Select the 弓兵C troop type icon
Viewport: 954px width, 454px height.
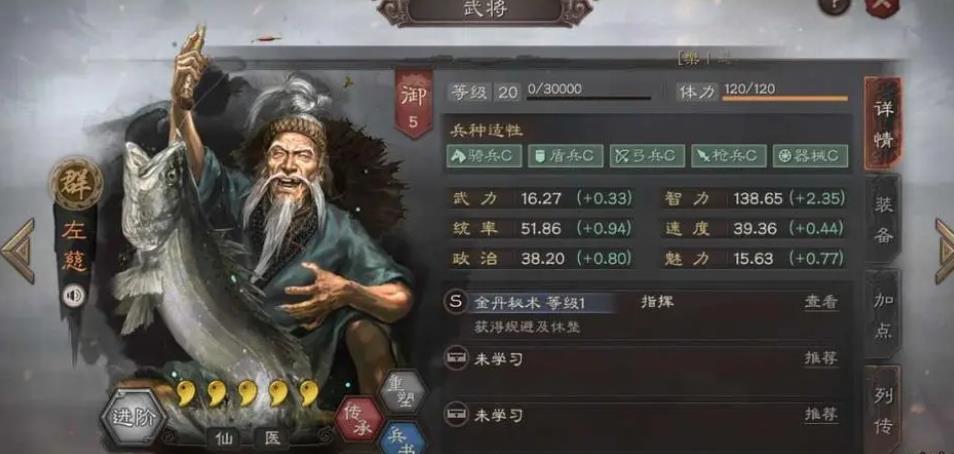pyautogui.click(x=647, y=156)
